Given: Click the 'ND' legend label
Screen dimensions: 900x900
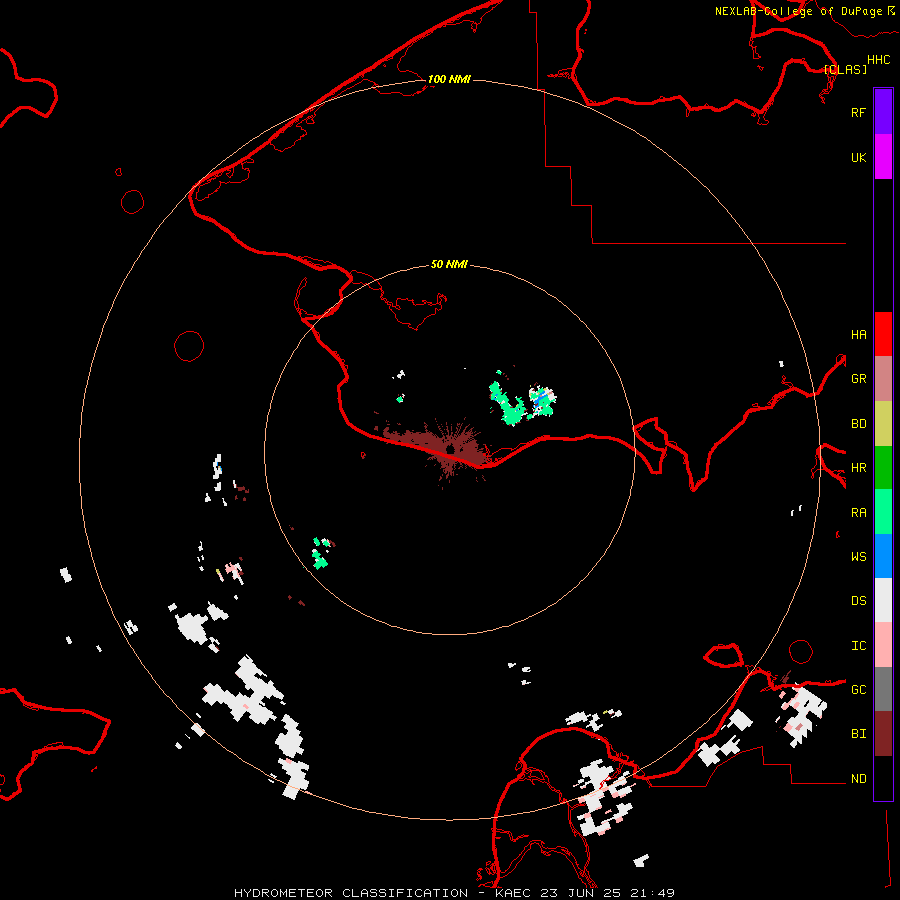Looking at the screenshot, I should pos(858,779).
